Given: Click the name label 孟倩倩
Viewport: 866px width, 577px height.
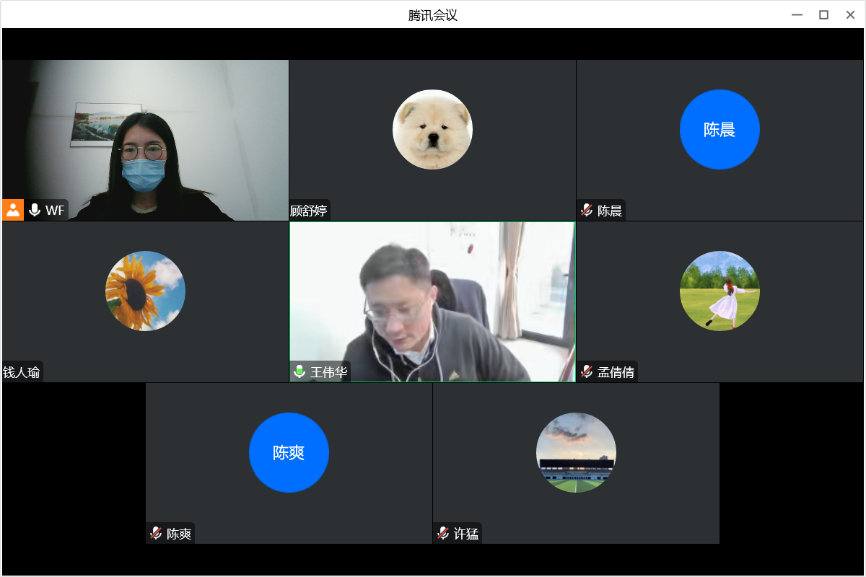Looking at the screenshot, I should click(x=616, y=372).
